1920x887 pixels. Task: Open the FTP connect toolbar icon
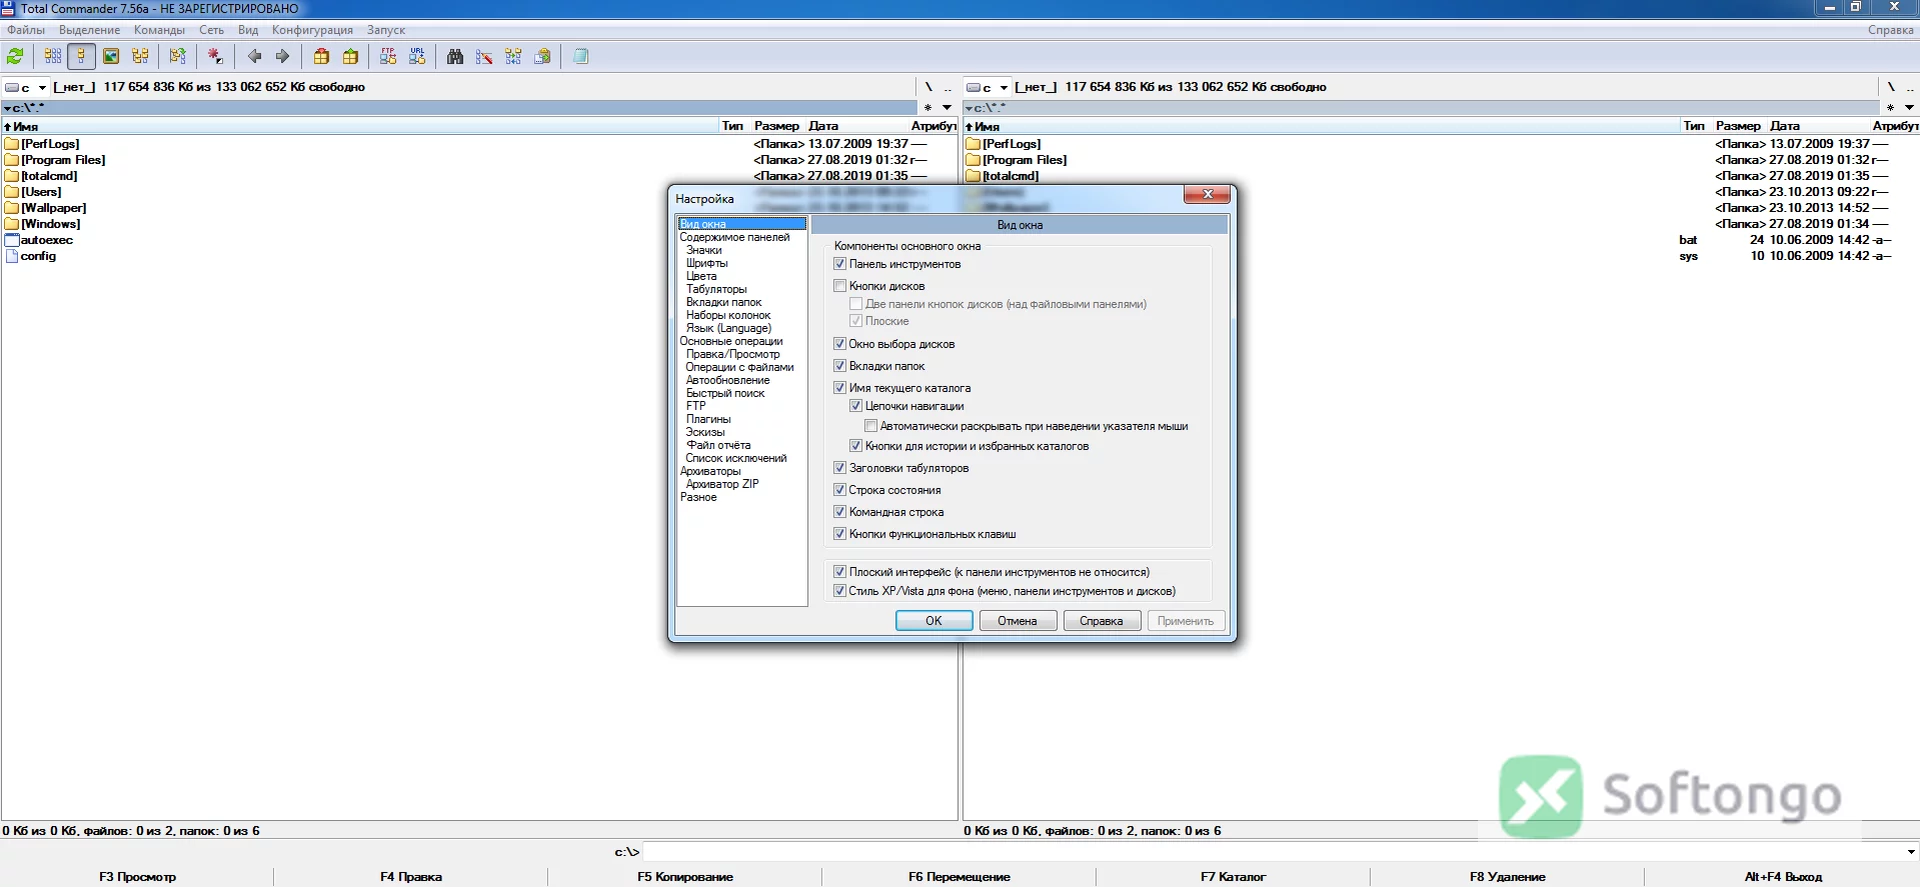pyautogui.click(x=388, y=57)
